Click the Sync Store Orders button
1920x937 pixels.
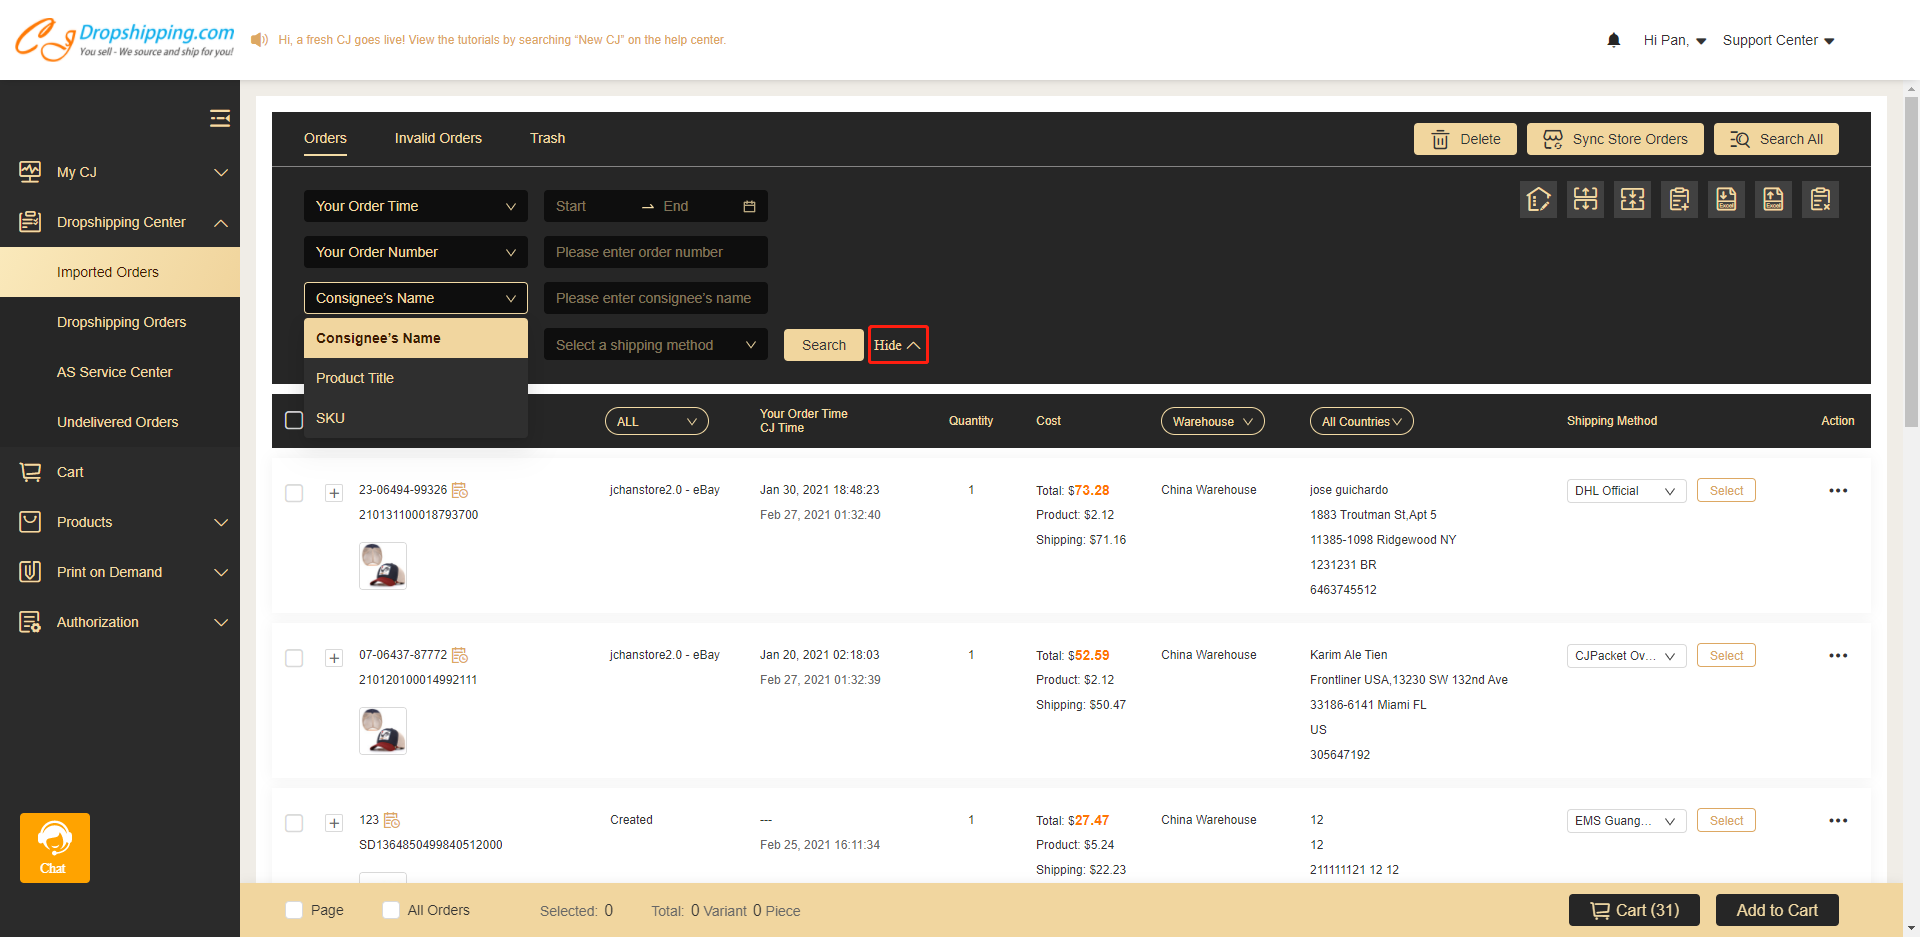pos(1614,139)
